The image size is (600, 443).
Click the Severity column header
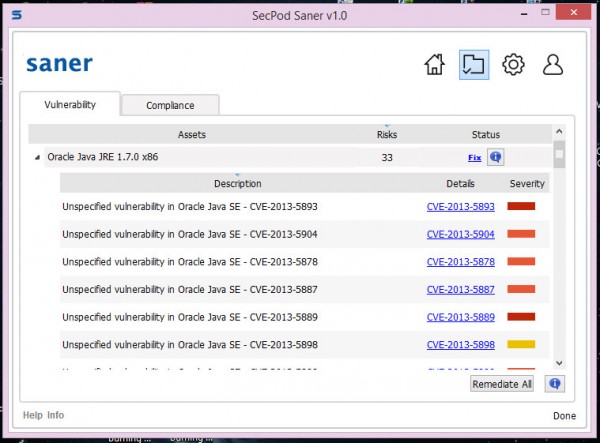(x=527, y=184)
